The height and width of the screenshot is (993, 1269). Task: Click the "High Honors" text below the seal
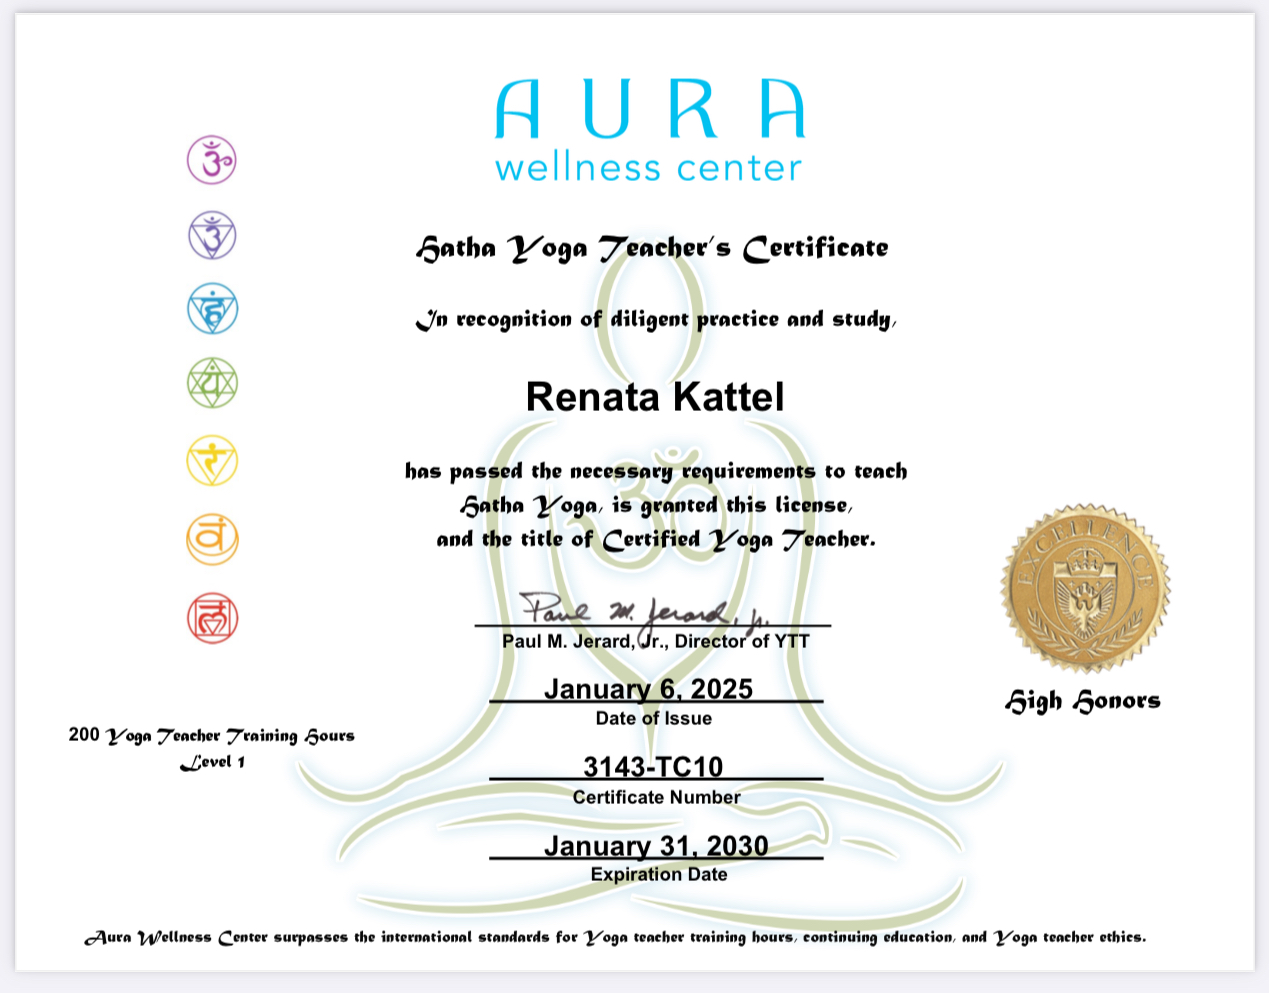pyautogui.click(x=1083, y=701)
